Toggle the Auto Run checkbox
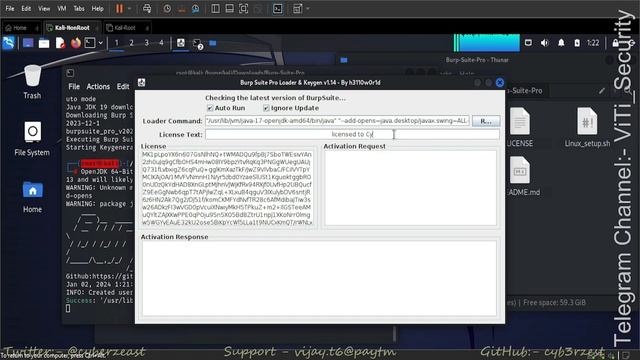Viewport: 640px width, 360px height. click(210, 108)
